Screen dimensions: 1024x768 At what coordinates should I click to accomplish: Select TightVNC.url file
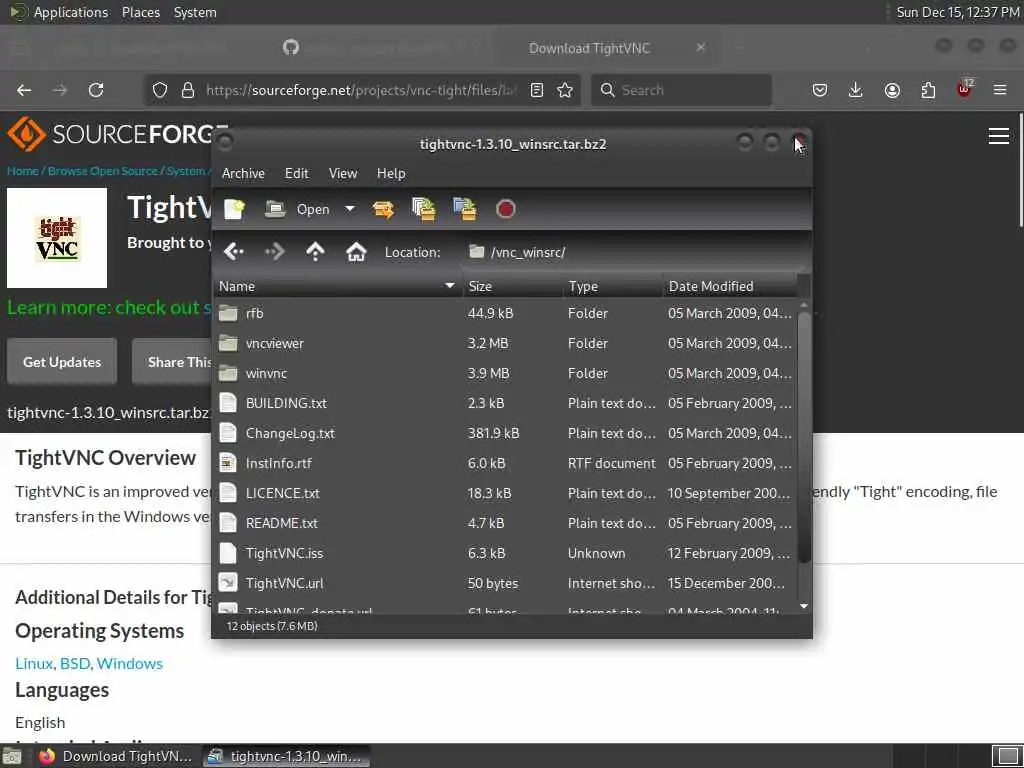[x=505, y=584]
